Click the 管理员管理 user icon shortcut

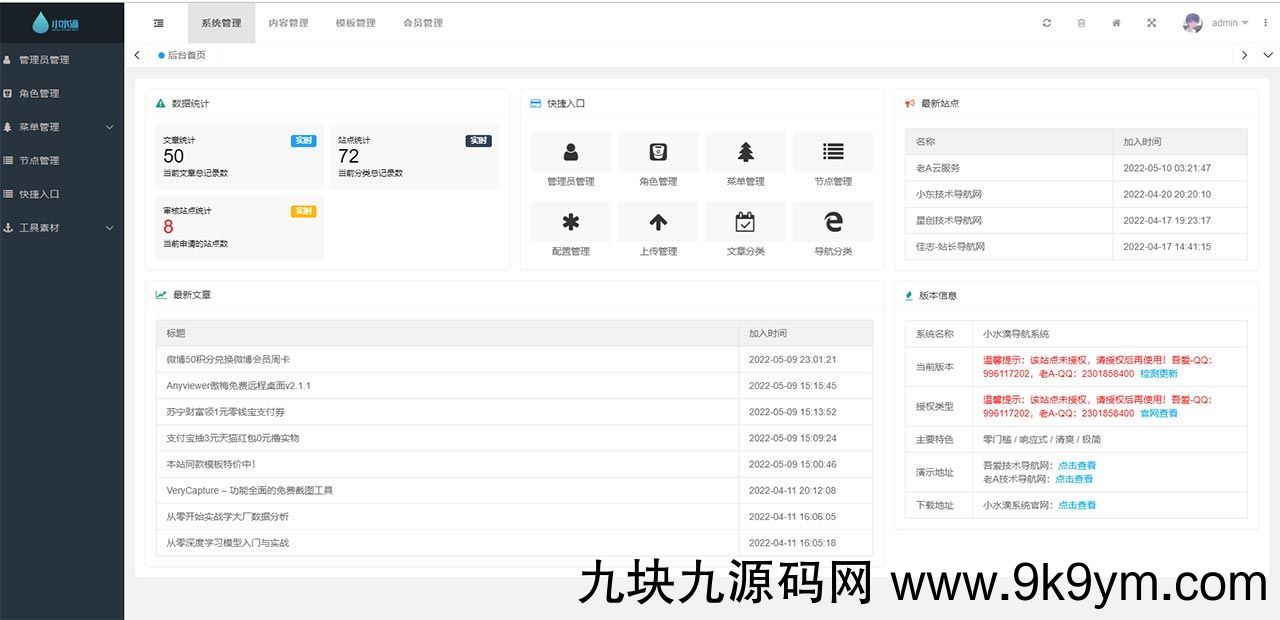pos(571,152)
